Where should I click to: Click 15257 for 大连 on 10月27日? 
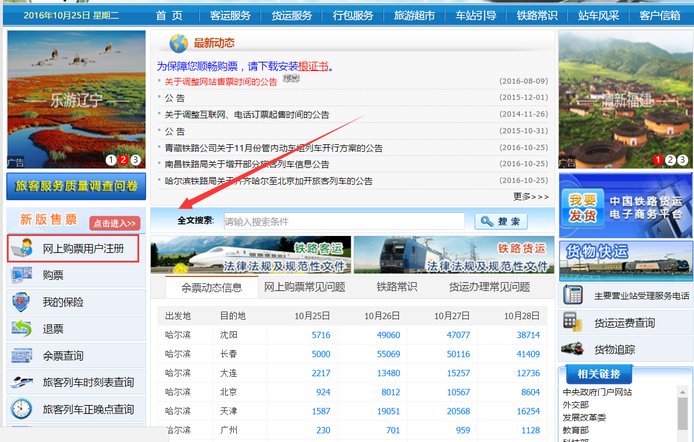(458, 373)
